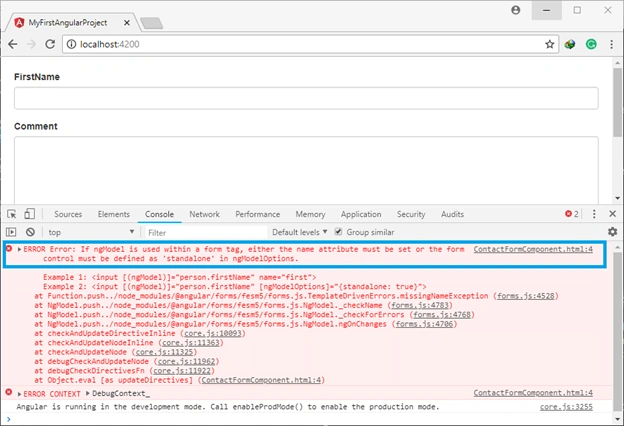Open ContactFormComponent.html:4 link on first error
The width and height of the screenshot is (624, 426).
533,249
